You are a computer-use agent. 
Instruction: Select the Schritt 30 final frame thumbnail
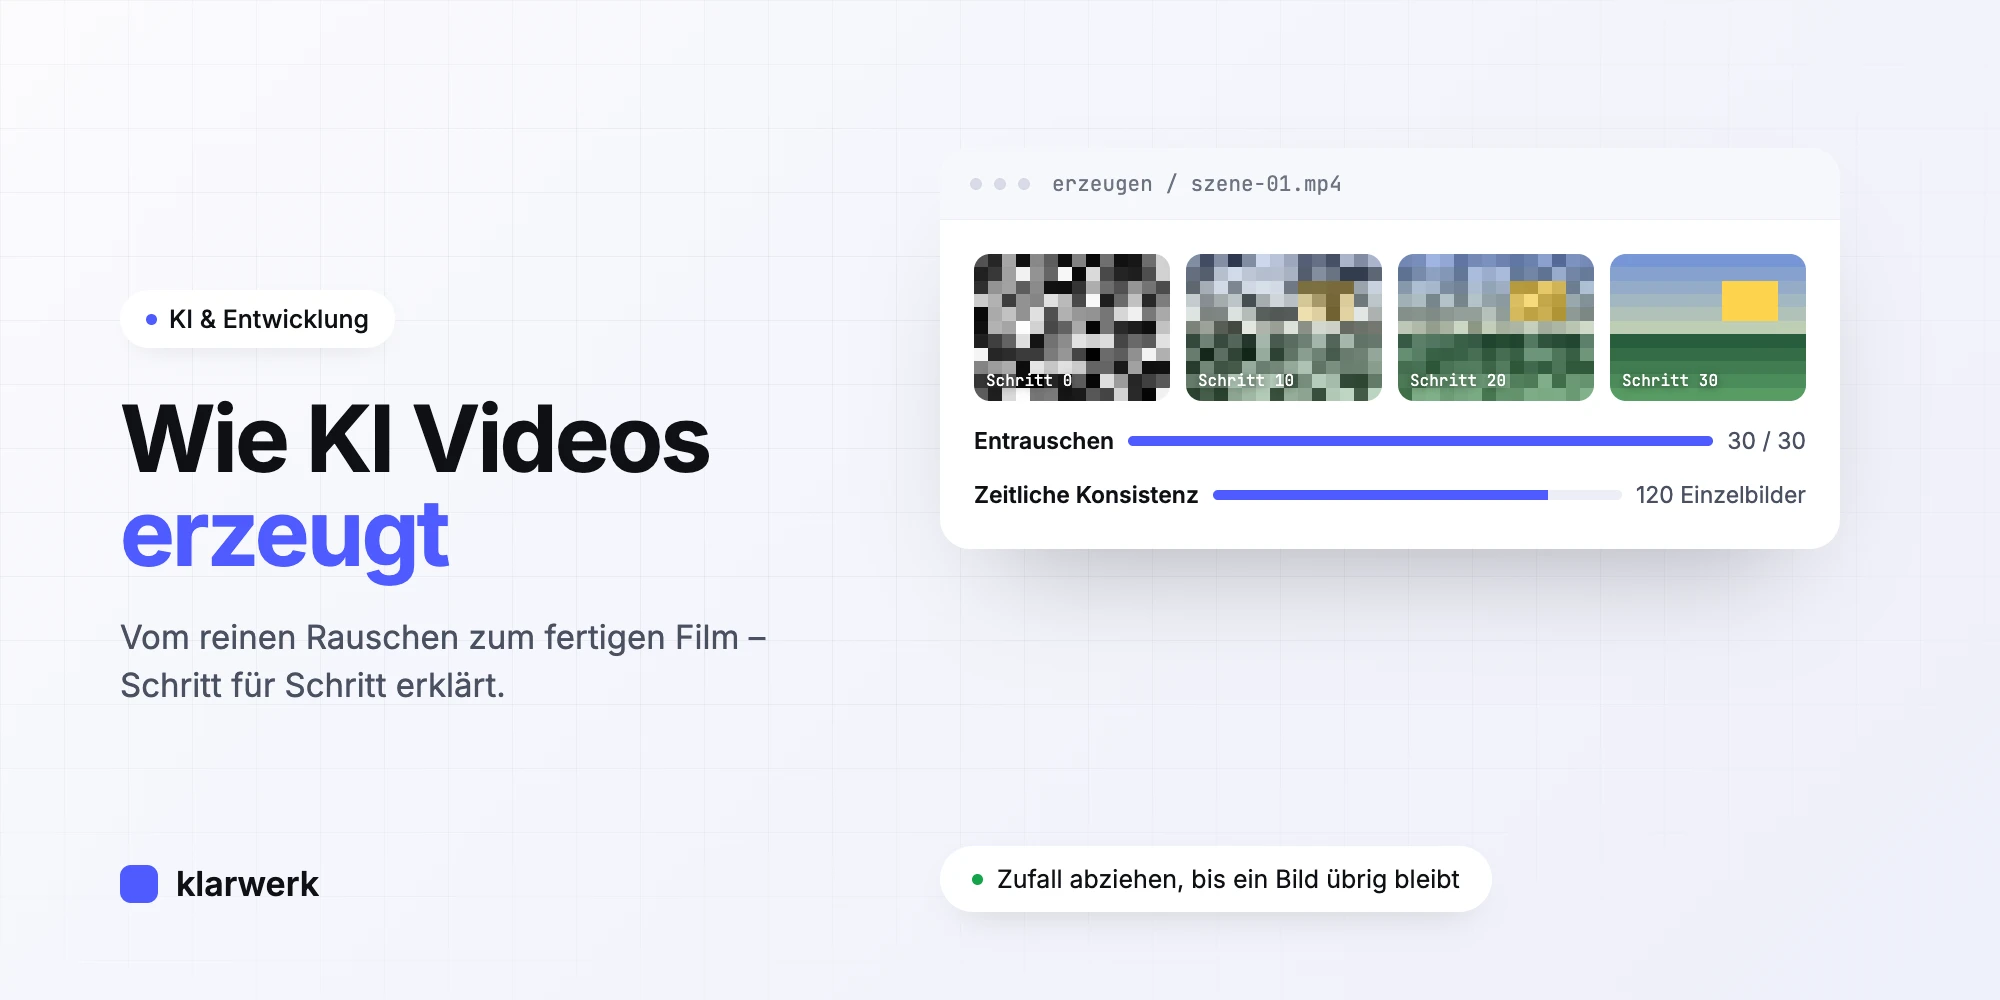(x=1708, y=327)
